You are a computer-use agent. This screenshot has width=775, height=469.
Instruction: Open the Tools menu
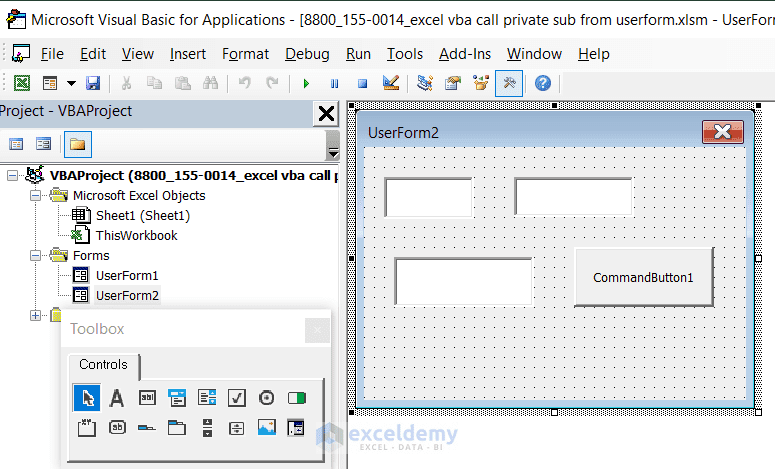tap(405, 54)
